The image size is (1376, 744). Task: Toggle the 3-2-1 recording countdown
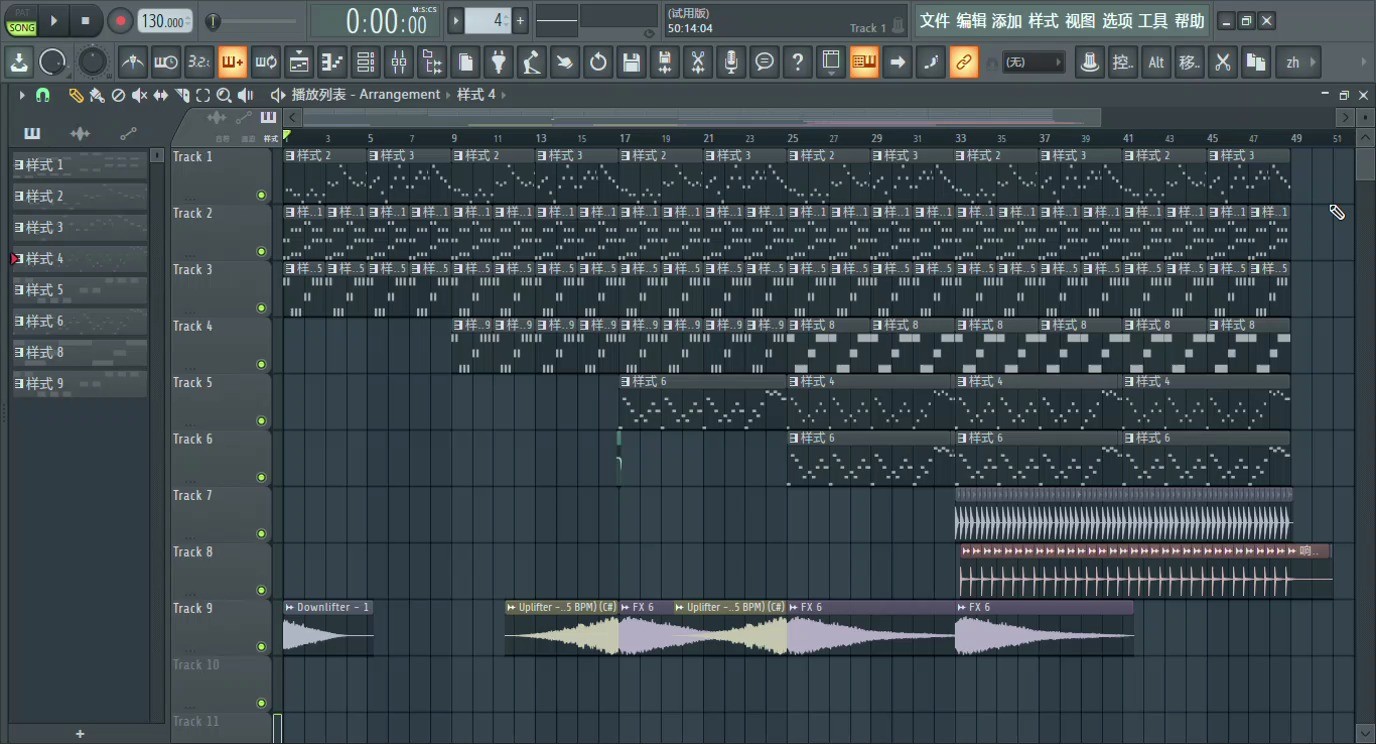coord(199,62)
